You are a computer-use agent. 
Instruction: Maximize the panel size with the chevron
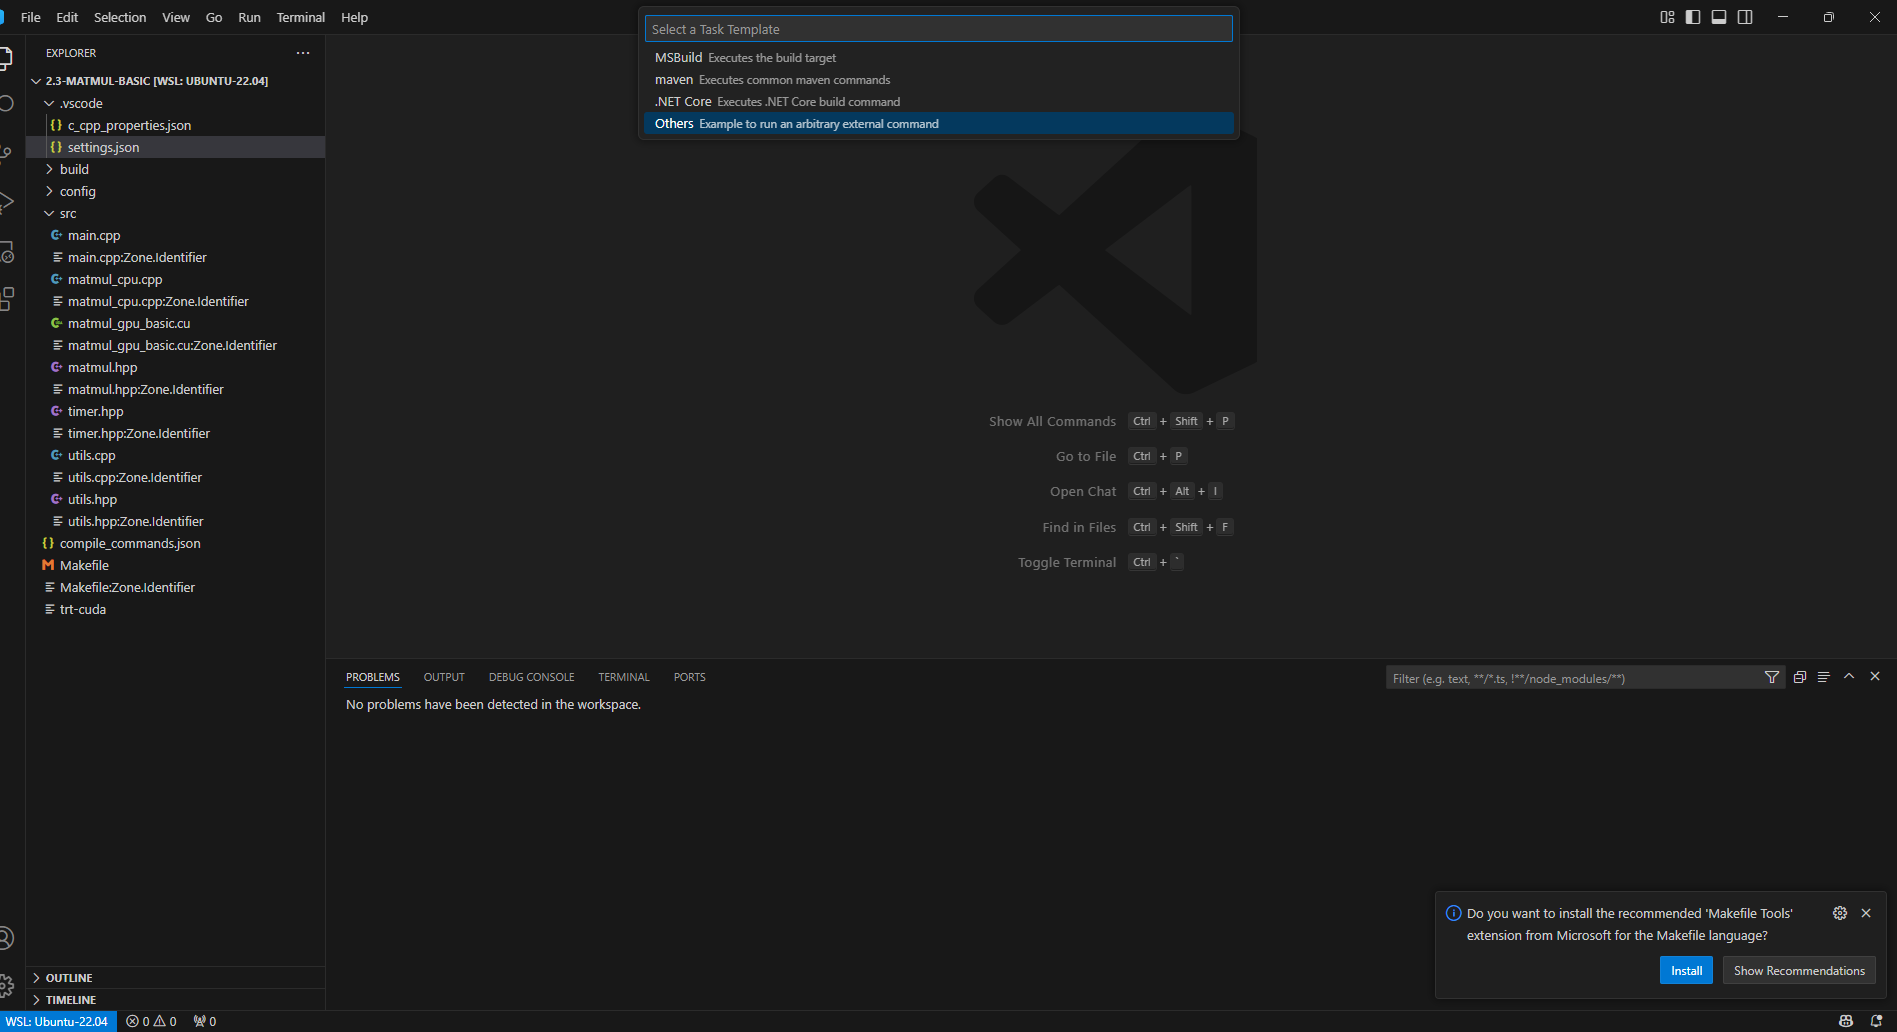coord(1849,676)
